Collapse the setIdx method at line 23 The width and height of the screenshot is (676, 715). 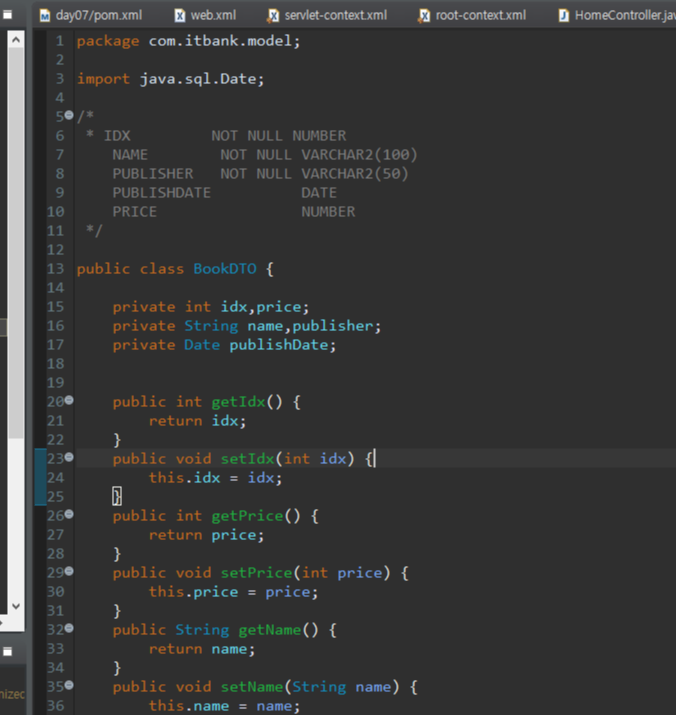tap(69, 457)
